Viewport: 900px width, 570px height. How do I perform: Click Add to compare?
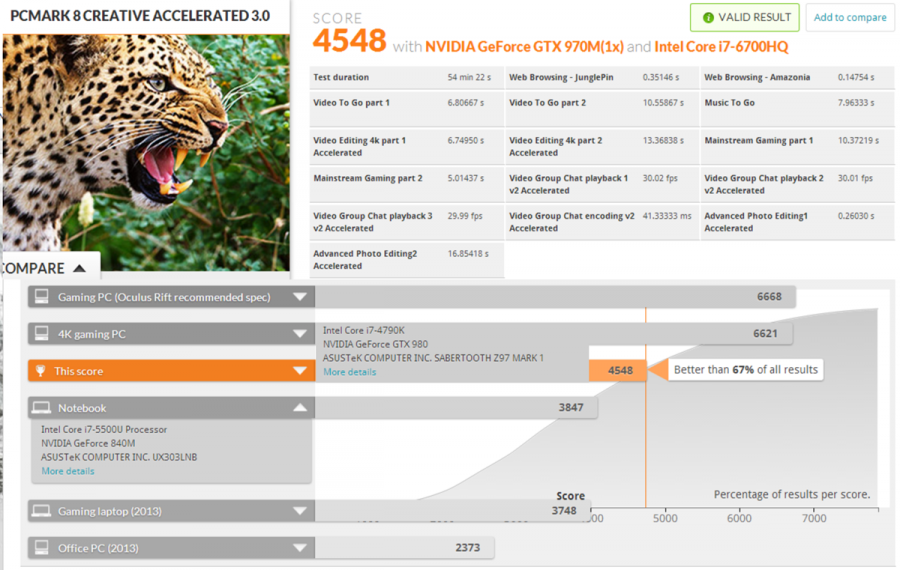click(850, 18)
